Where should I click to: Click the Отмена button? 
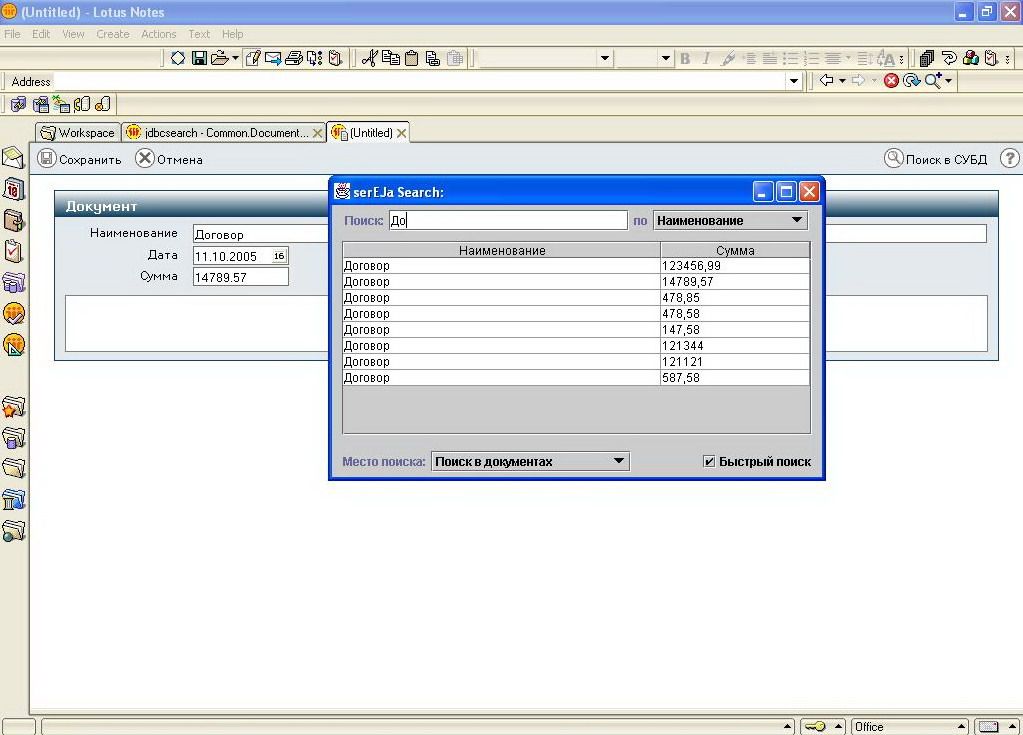pos(169,159)
